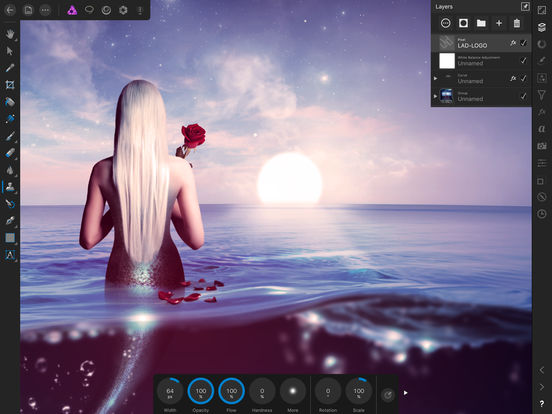Image resolution: width=552 pixels, height=414 pixels.
Task: Select the Hand view tool
Action: 10,34
